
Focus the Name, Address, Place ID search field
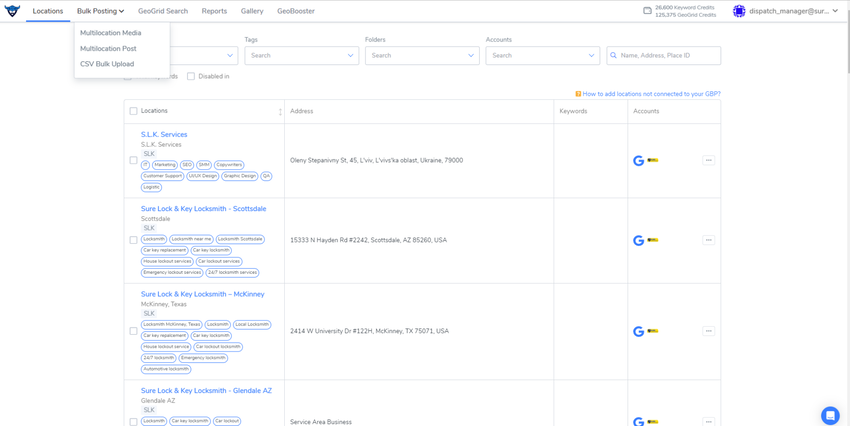(x=664, y=55)
